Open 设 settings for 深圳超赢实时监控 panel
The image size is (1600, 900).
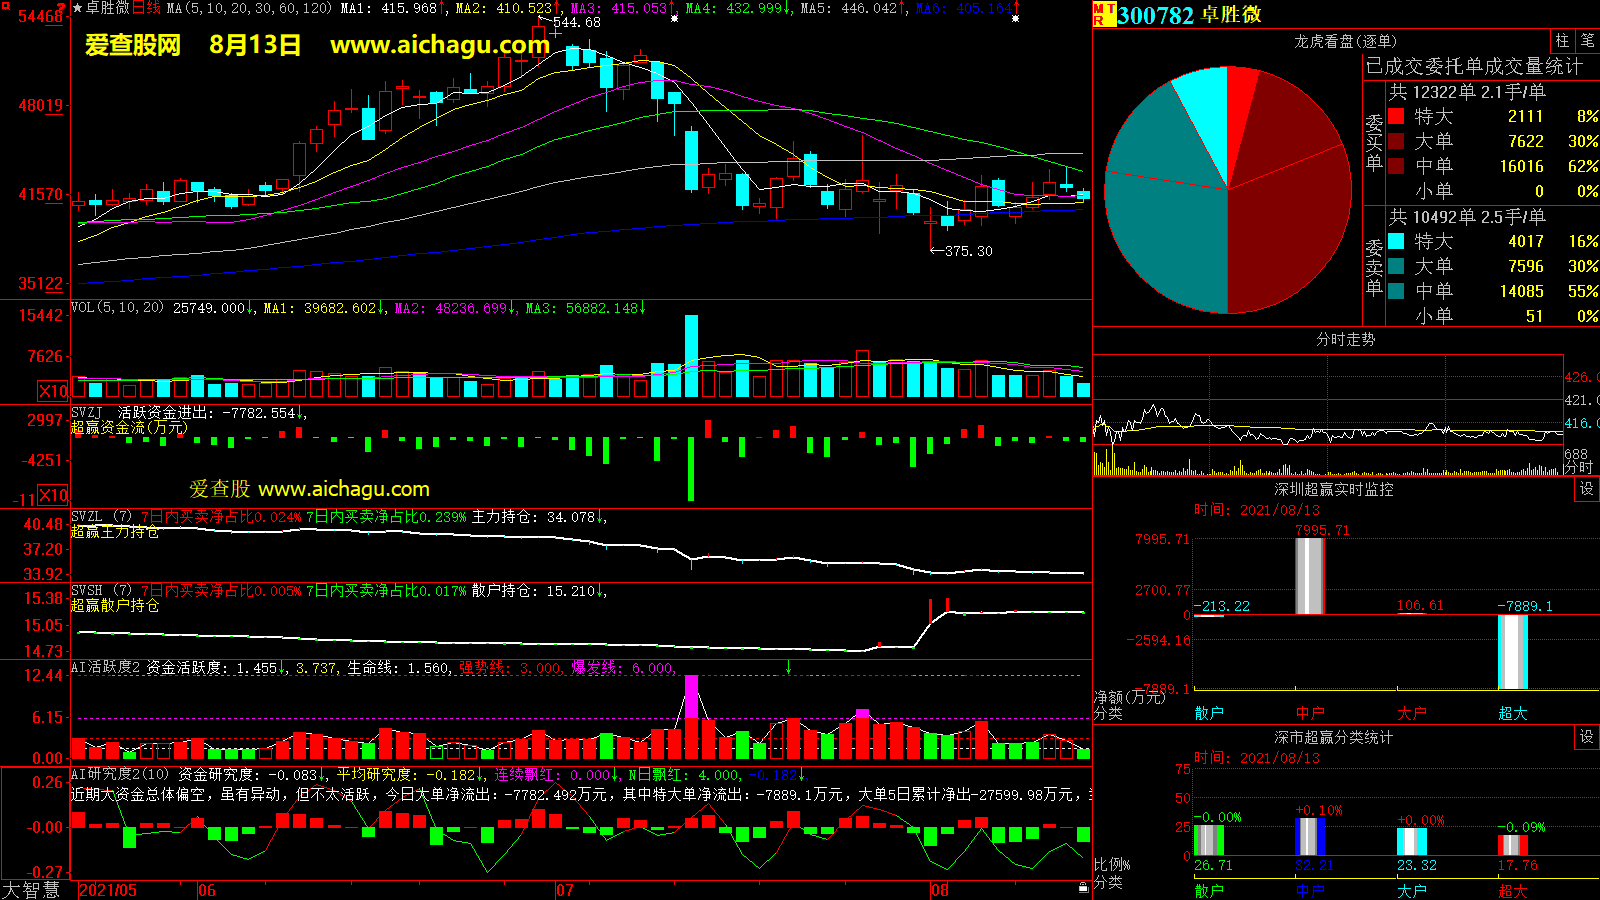1587,489
